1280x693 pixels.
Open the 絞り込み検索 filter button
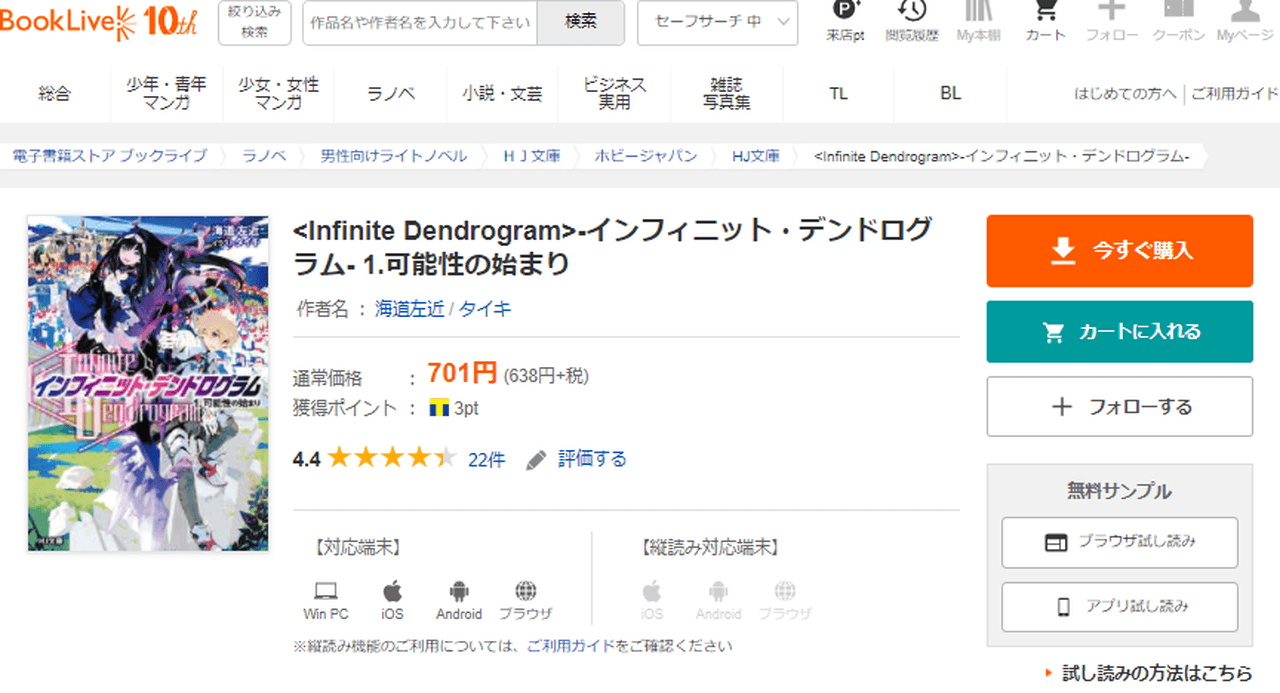click(x=254, y=22)
